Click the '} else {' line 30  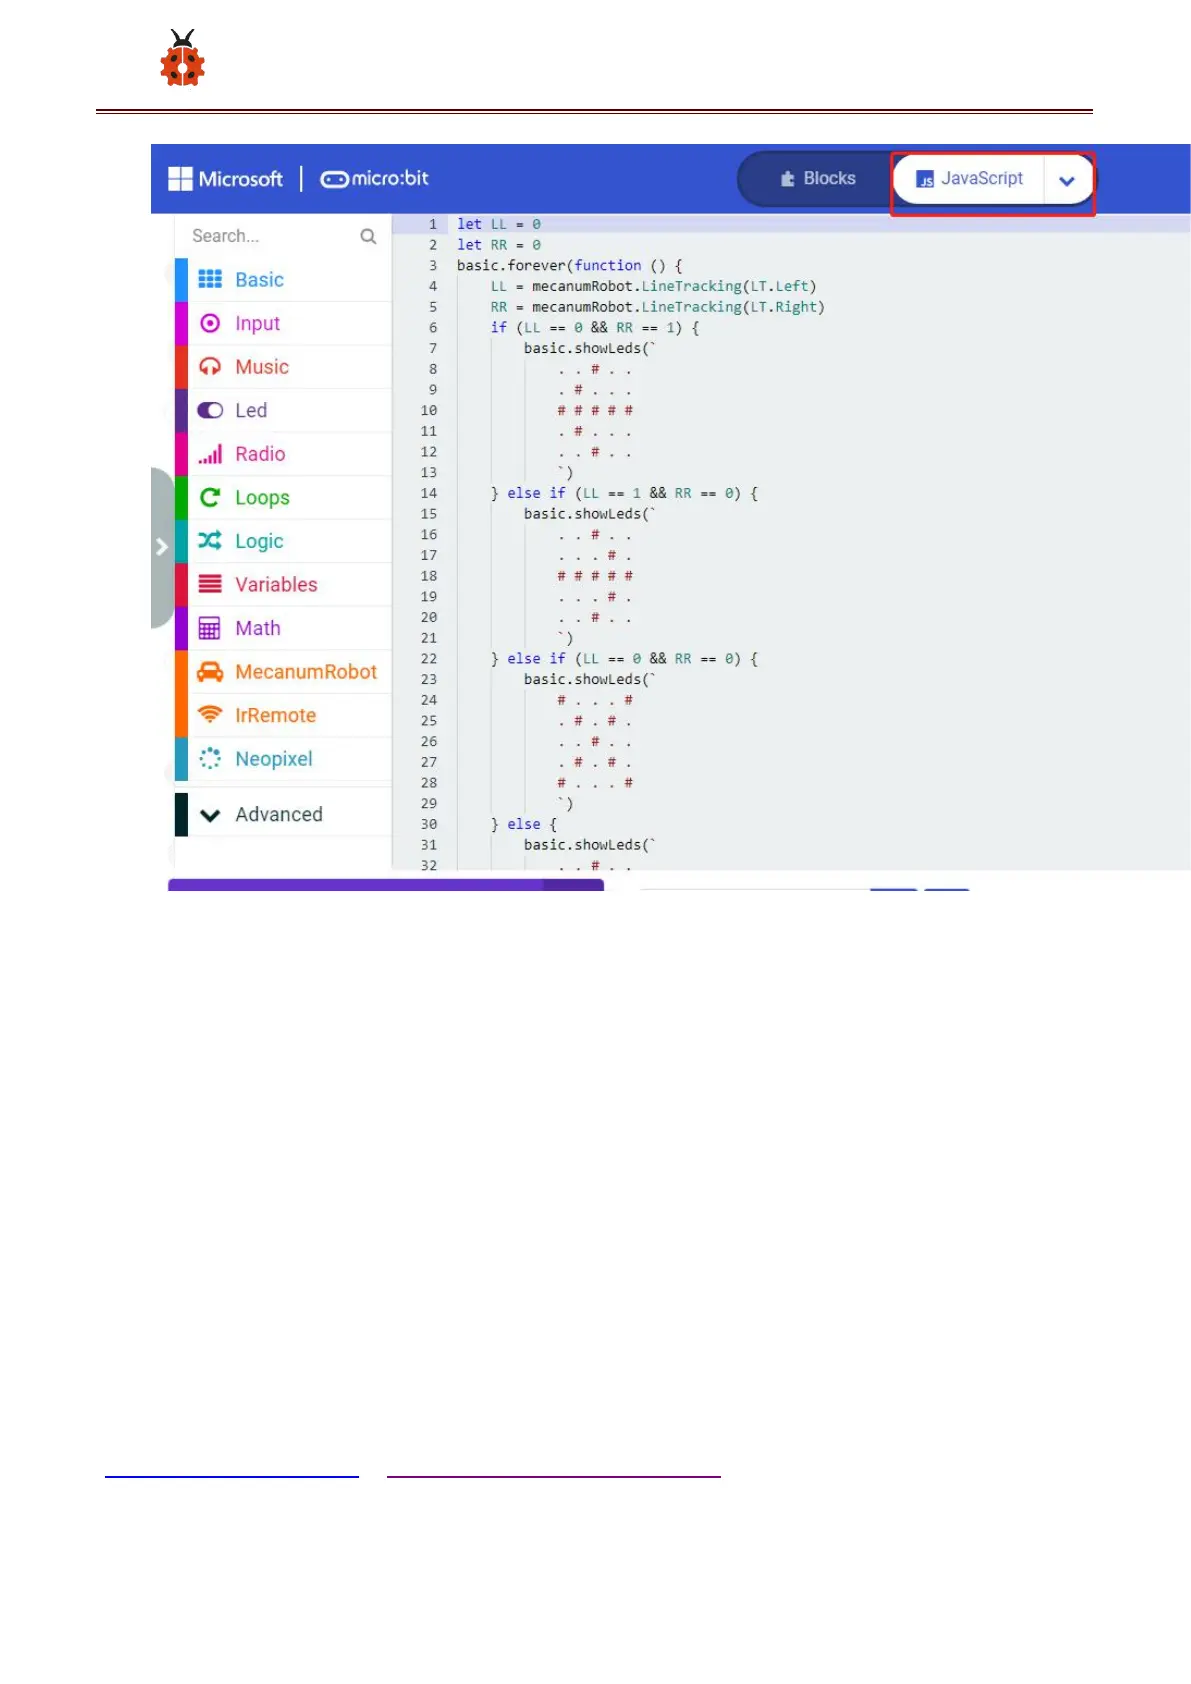pos(524,824)
